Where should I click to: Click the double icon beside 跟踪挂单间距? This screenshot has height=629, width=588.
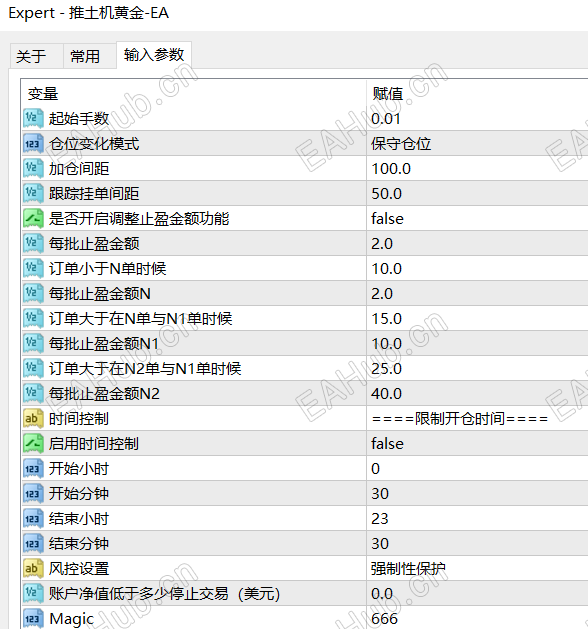click(33, 194)
